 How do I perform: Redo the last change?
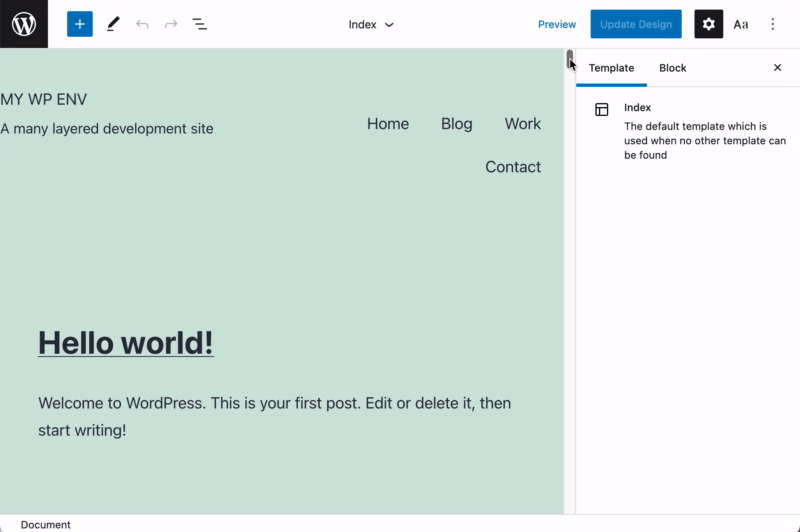[171, 24]
